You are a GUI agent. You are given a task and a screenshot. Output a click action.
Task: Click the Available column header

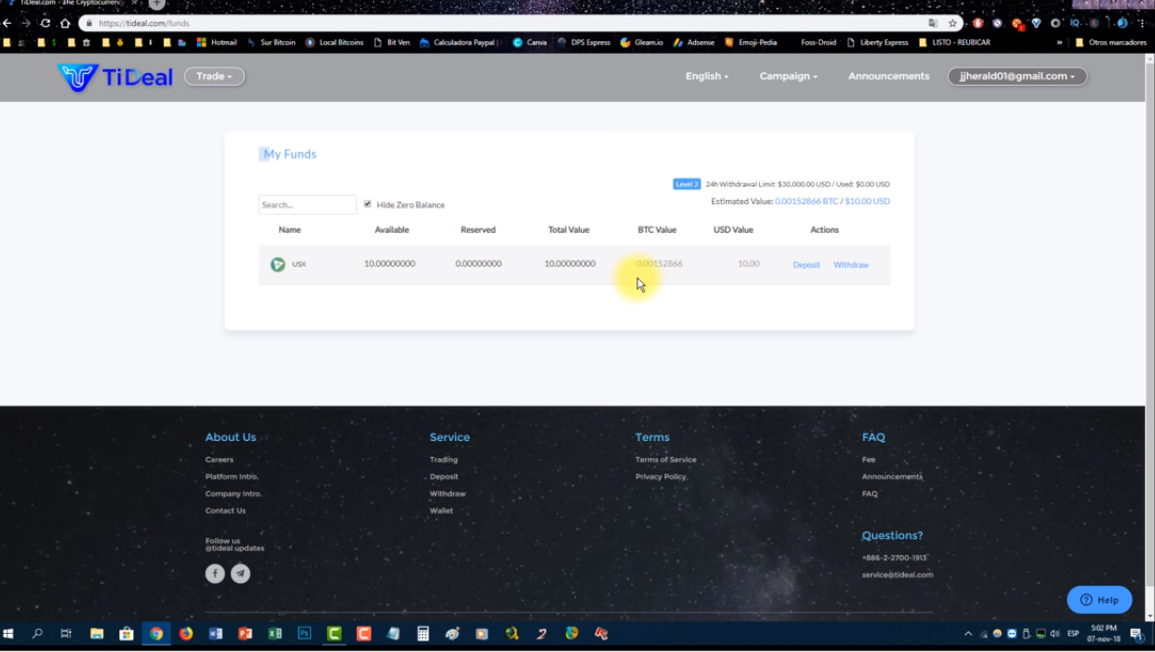(391, 230)
